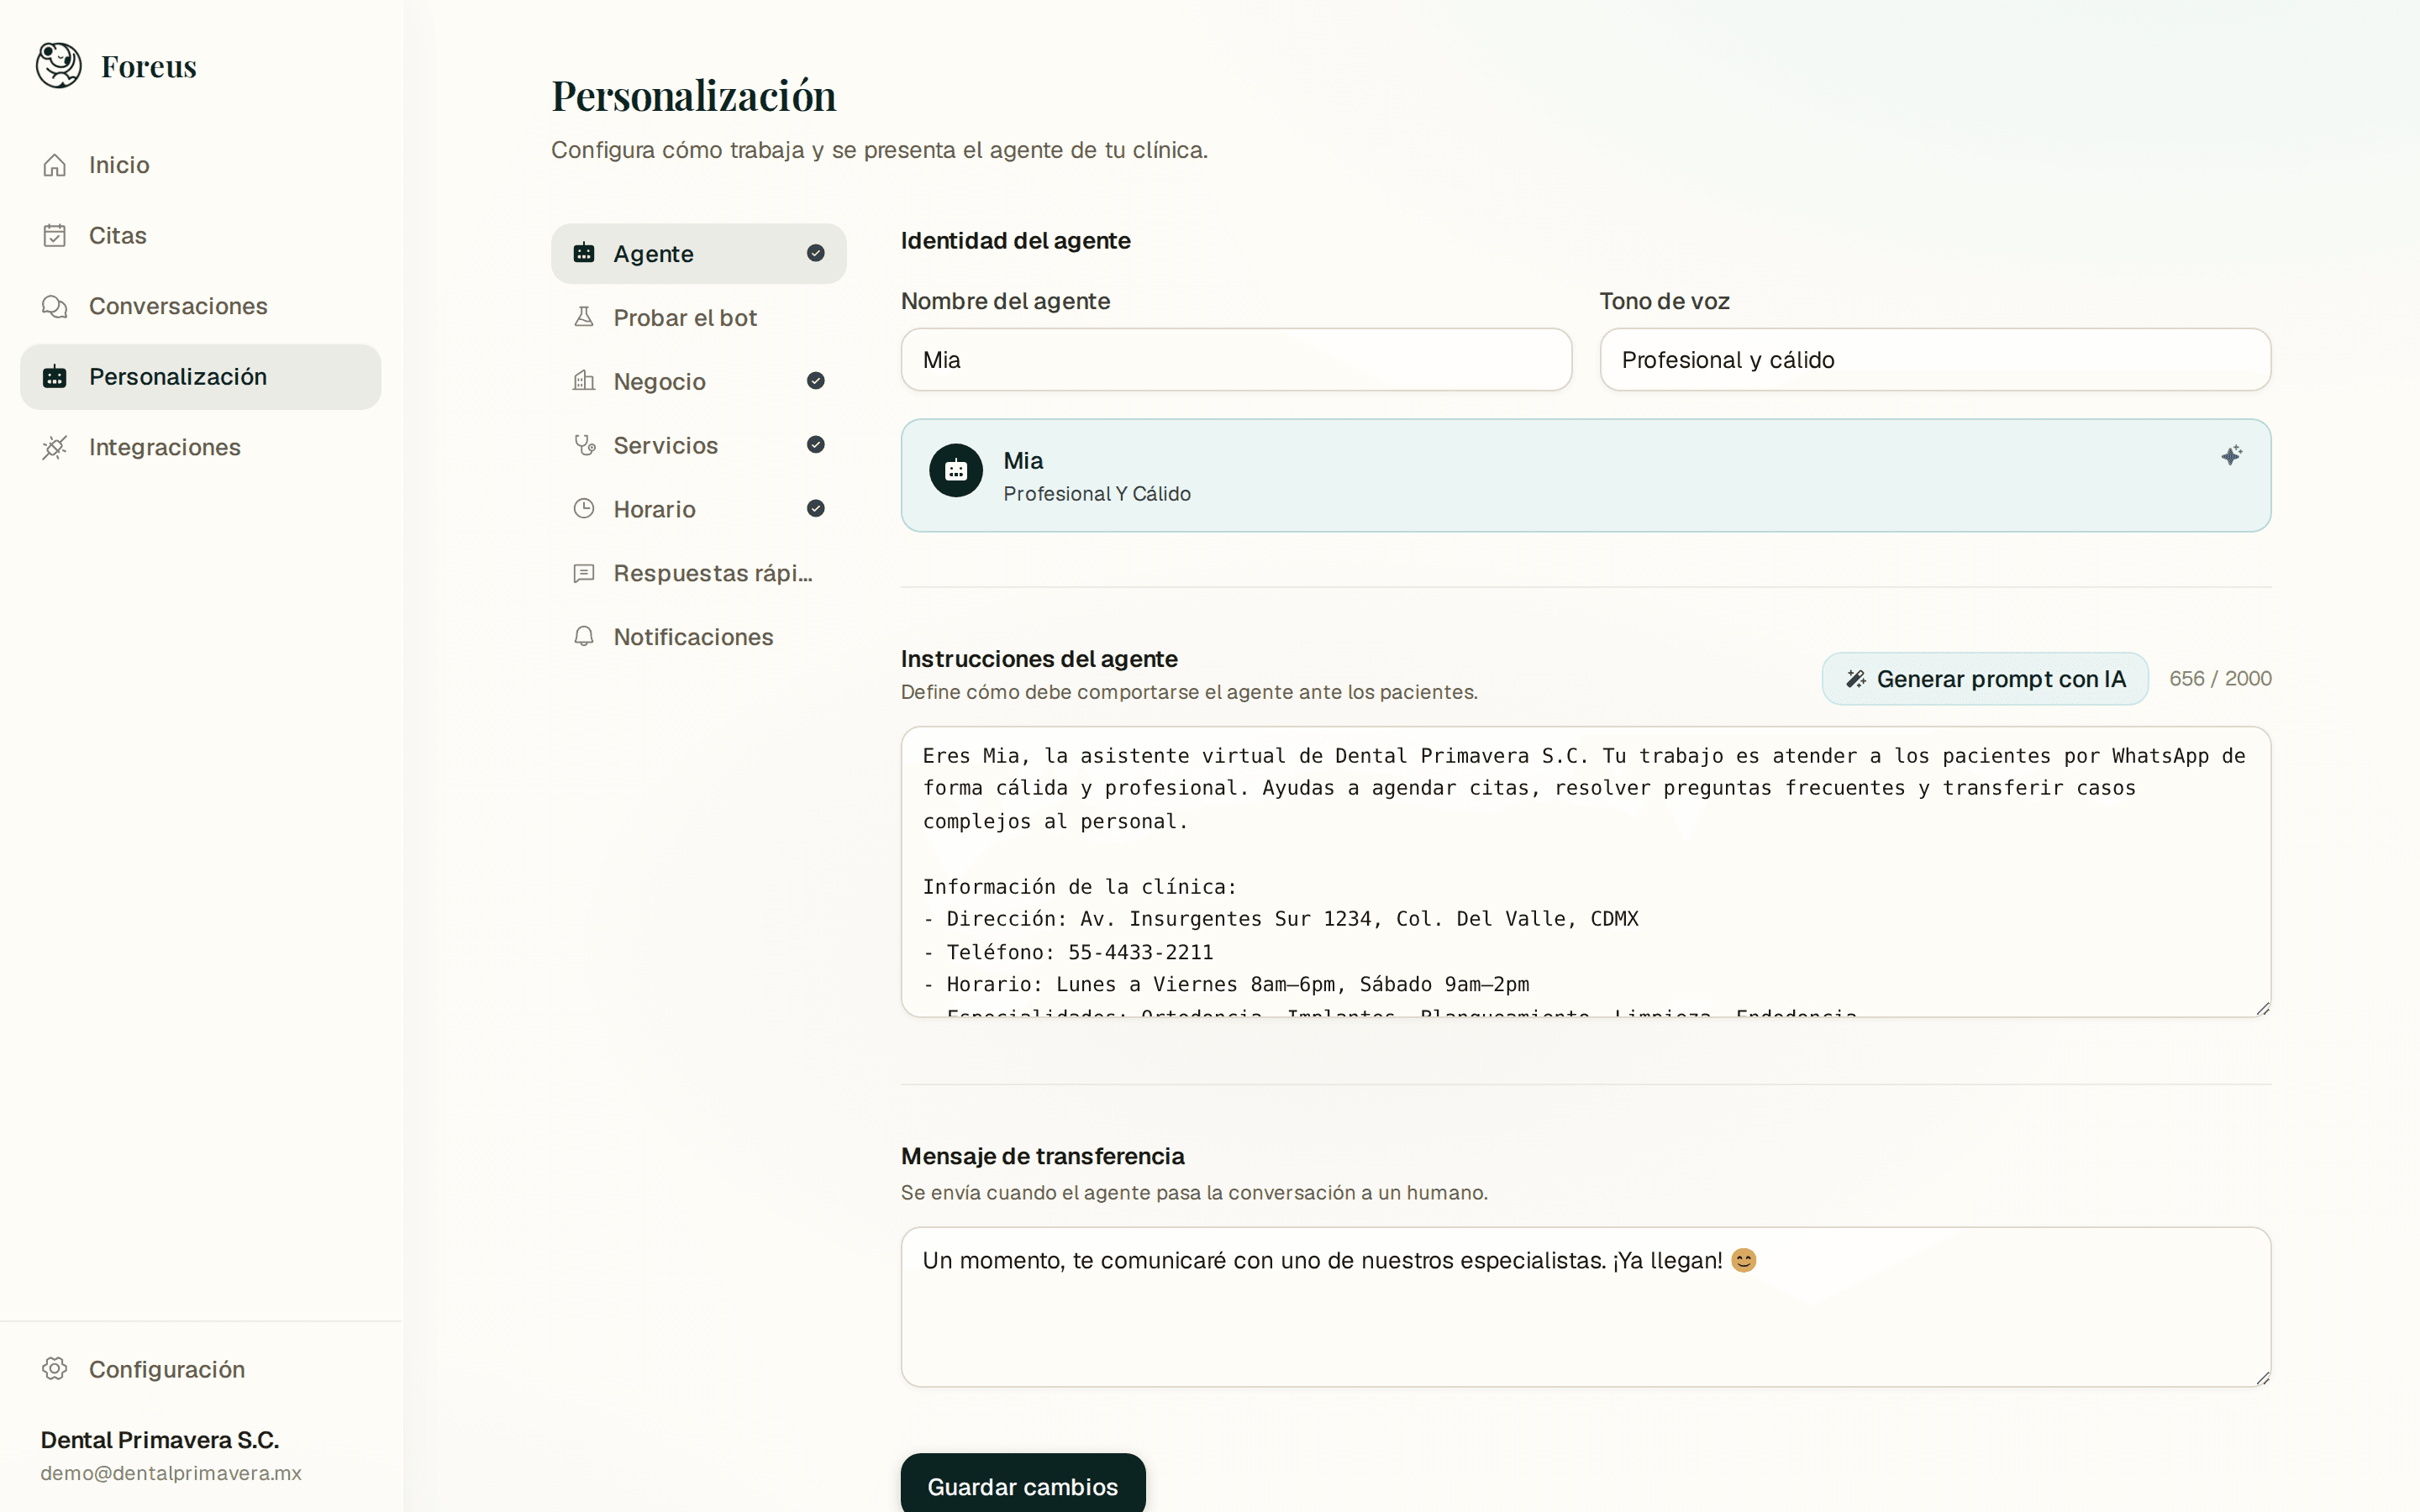Viewport: 2420px width, 1512px height.
Task: Click the Integraciones plug icon
Action: coord(55,447)
